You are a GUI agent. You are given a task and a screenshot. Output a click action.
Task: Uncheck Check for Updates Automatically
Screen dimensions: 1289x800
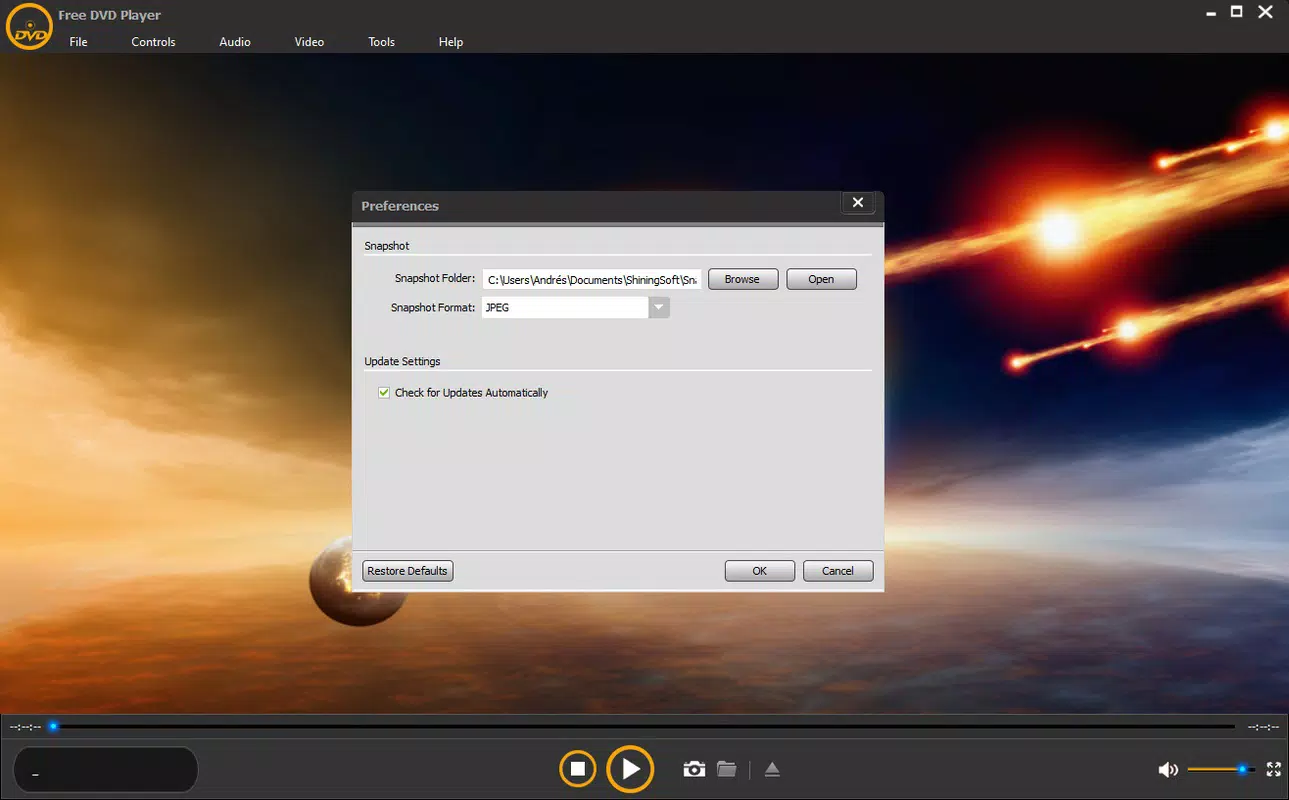[384, 393]
